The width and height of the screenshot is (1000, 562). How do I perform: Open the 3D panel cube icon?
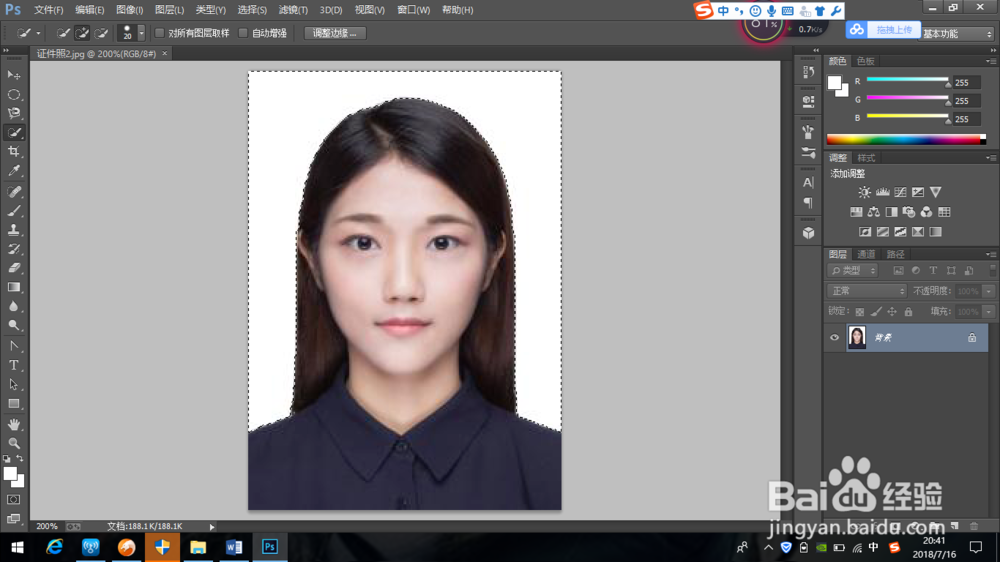click(808, 233)
